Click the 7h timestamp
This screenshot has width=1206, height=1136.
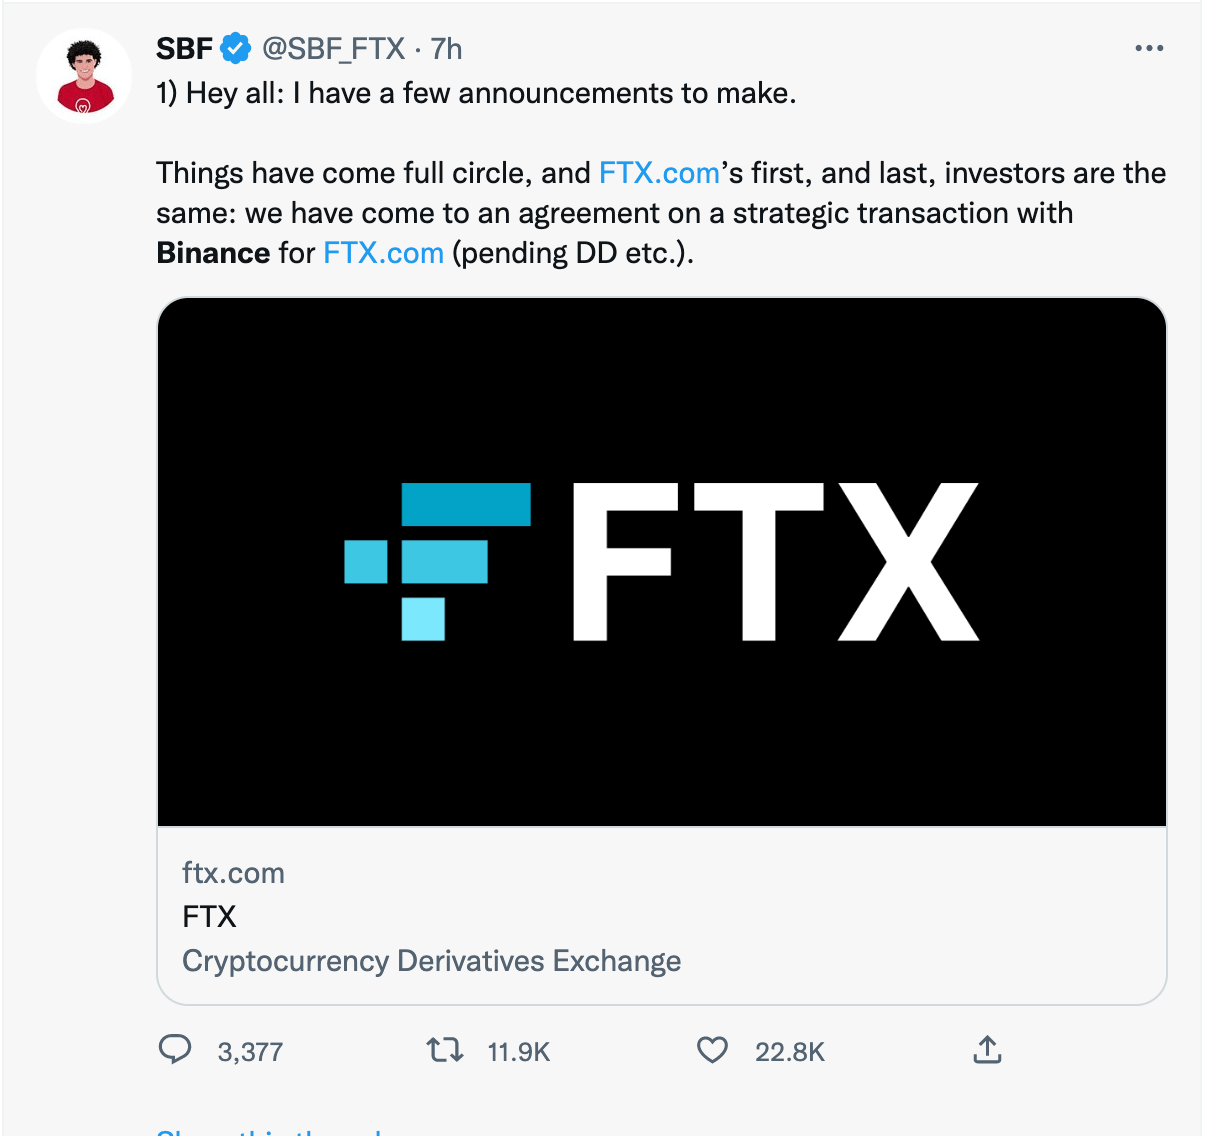tap(444, 46)
